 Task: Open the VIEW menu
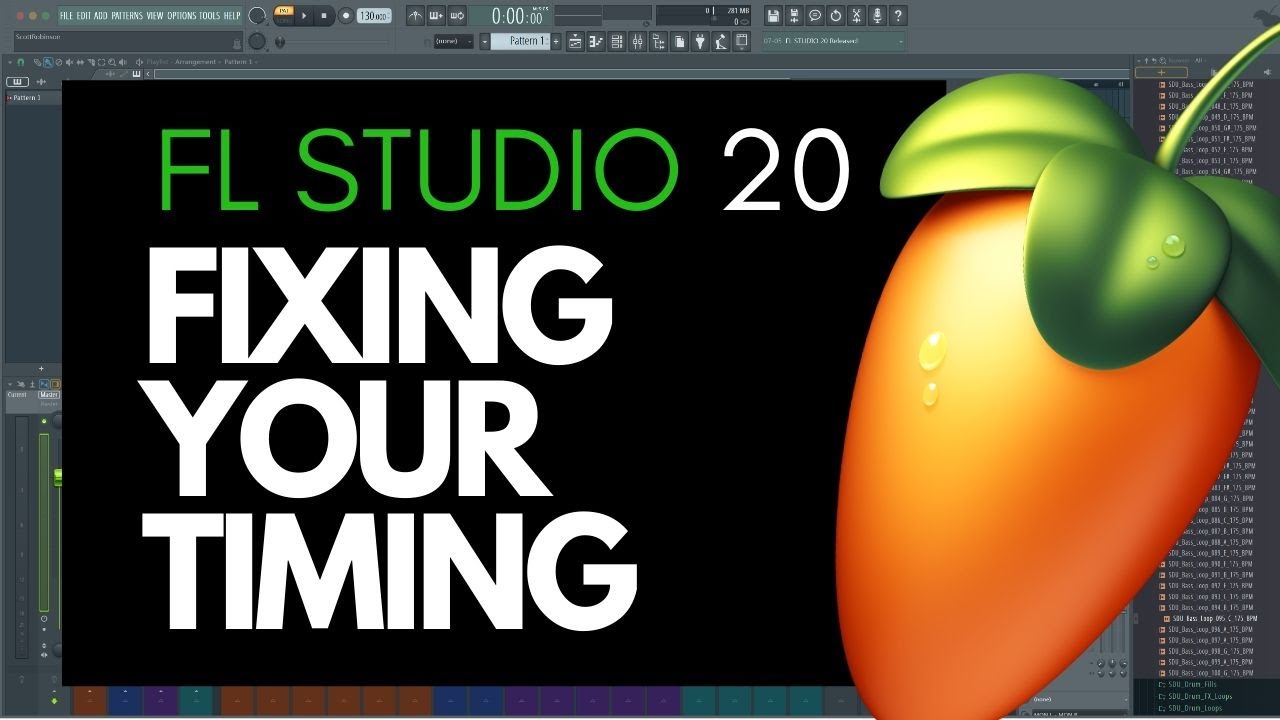(x=155, y=16)
